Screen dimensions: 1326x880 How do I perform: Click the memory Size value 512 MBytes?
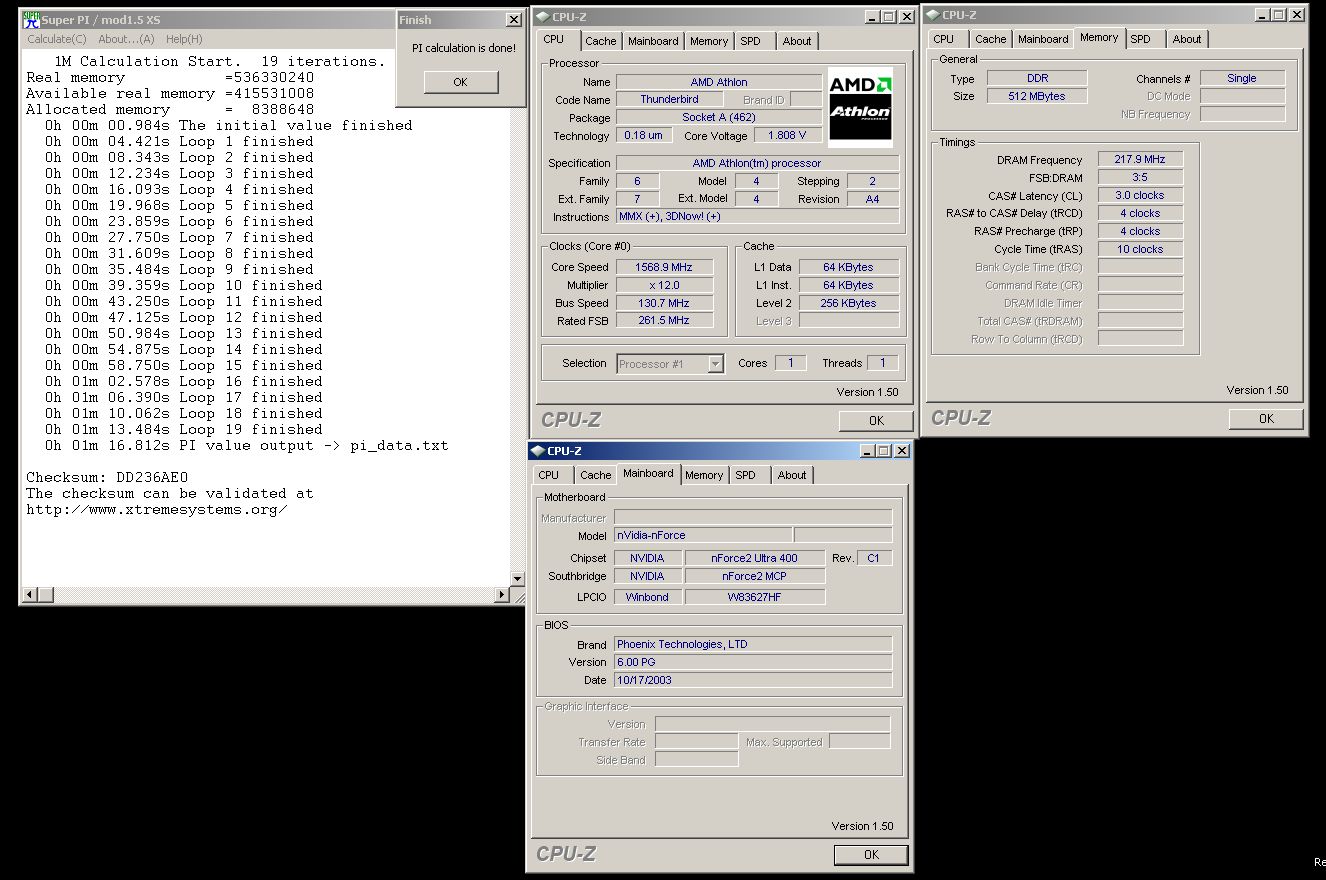(x=1037, y=97)
